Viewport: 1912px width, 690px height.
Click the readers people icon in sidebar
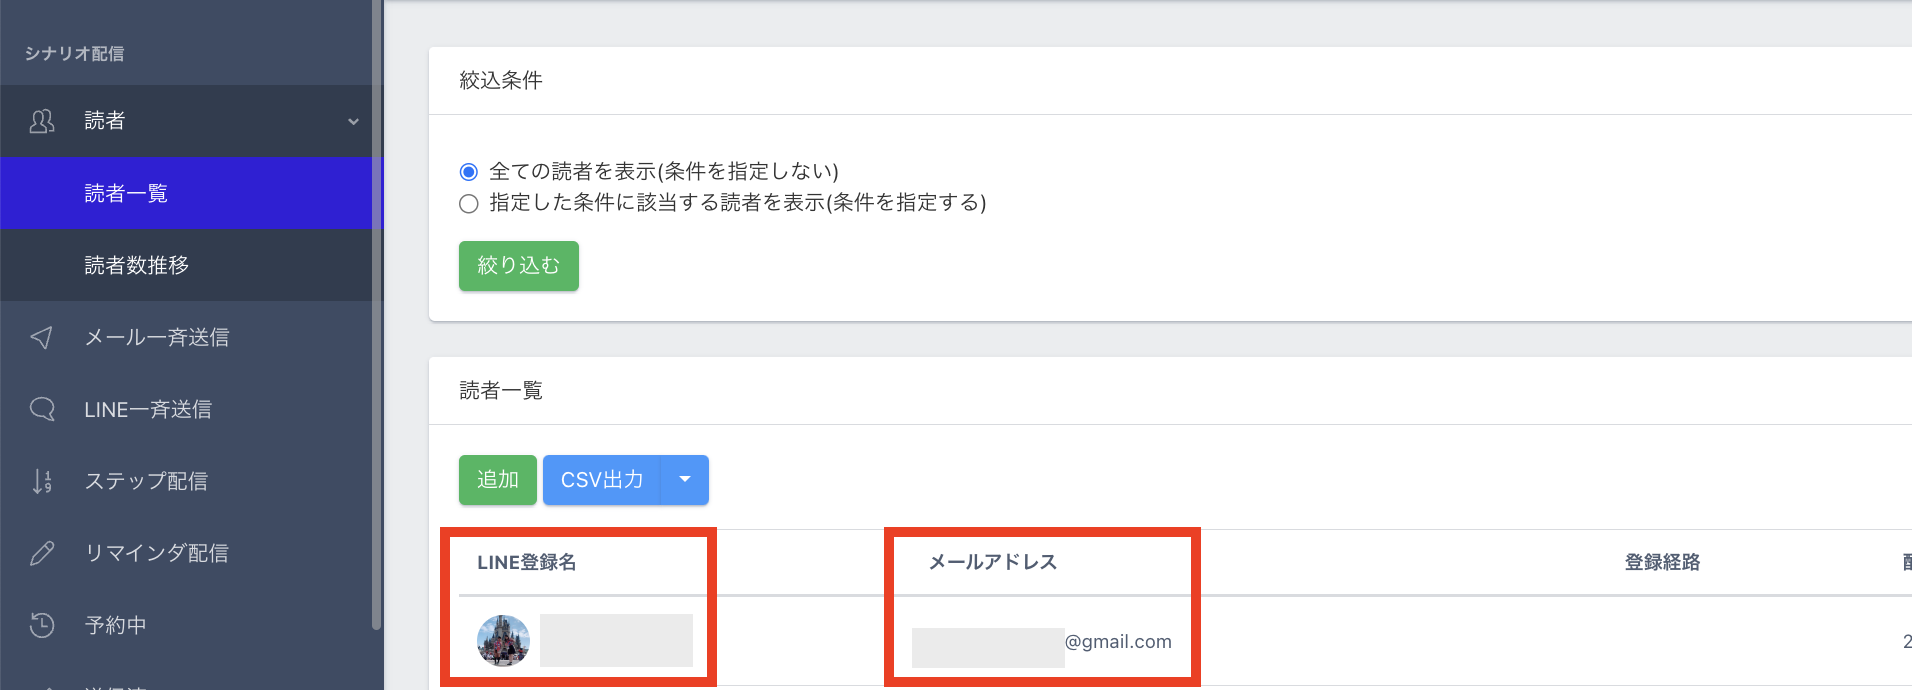click(42, 121)
